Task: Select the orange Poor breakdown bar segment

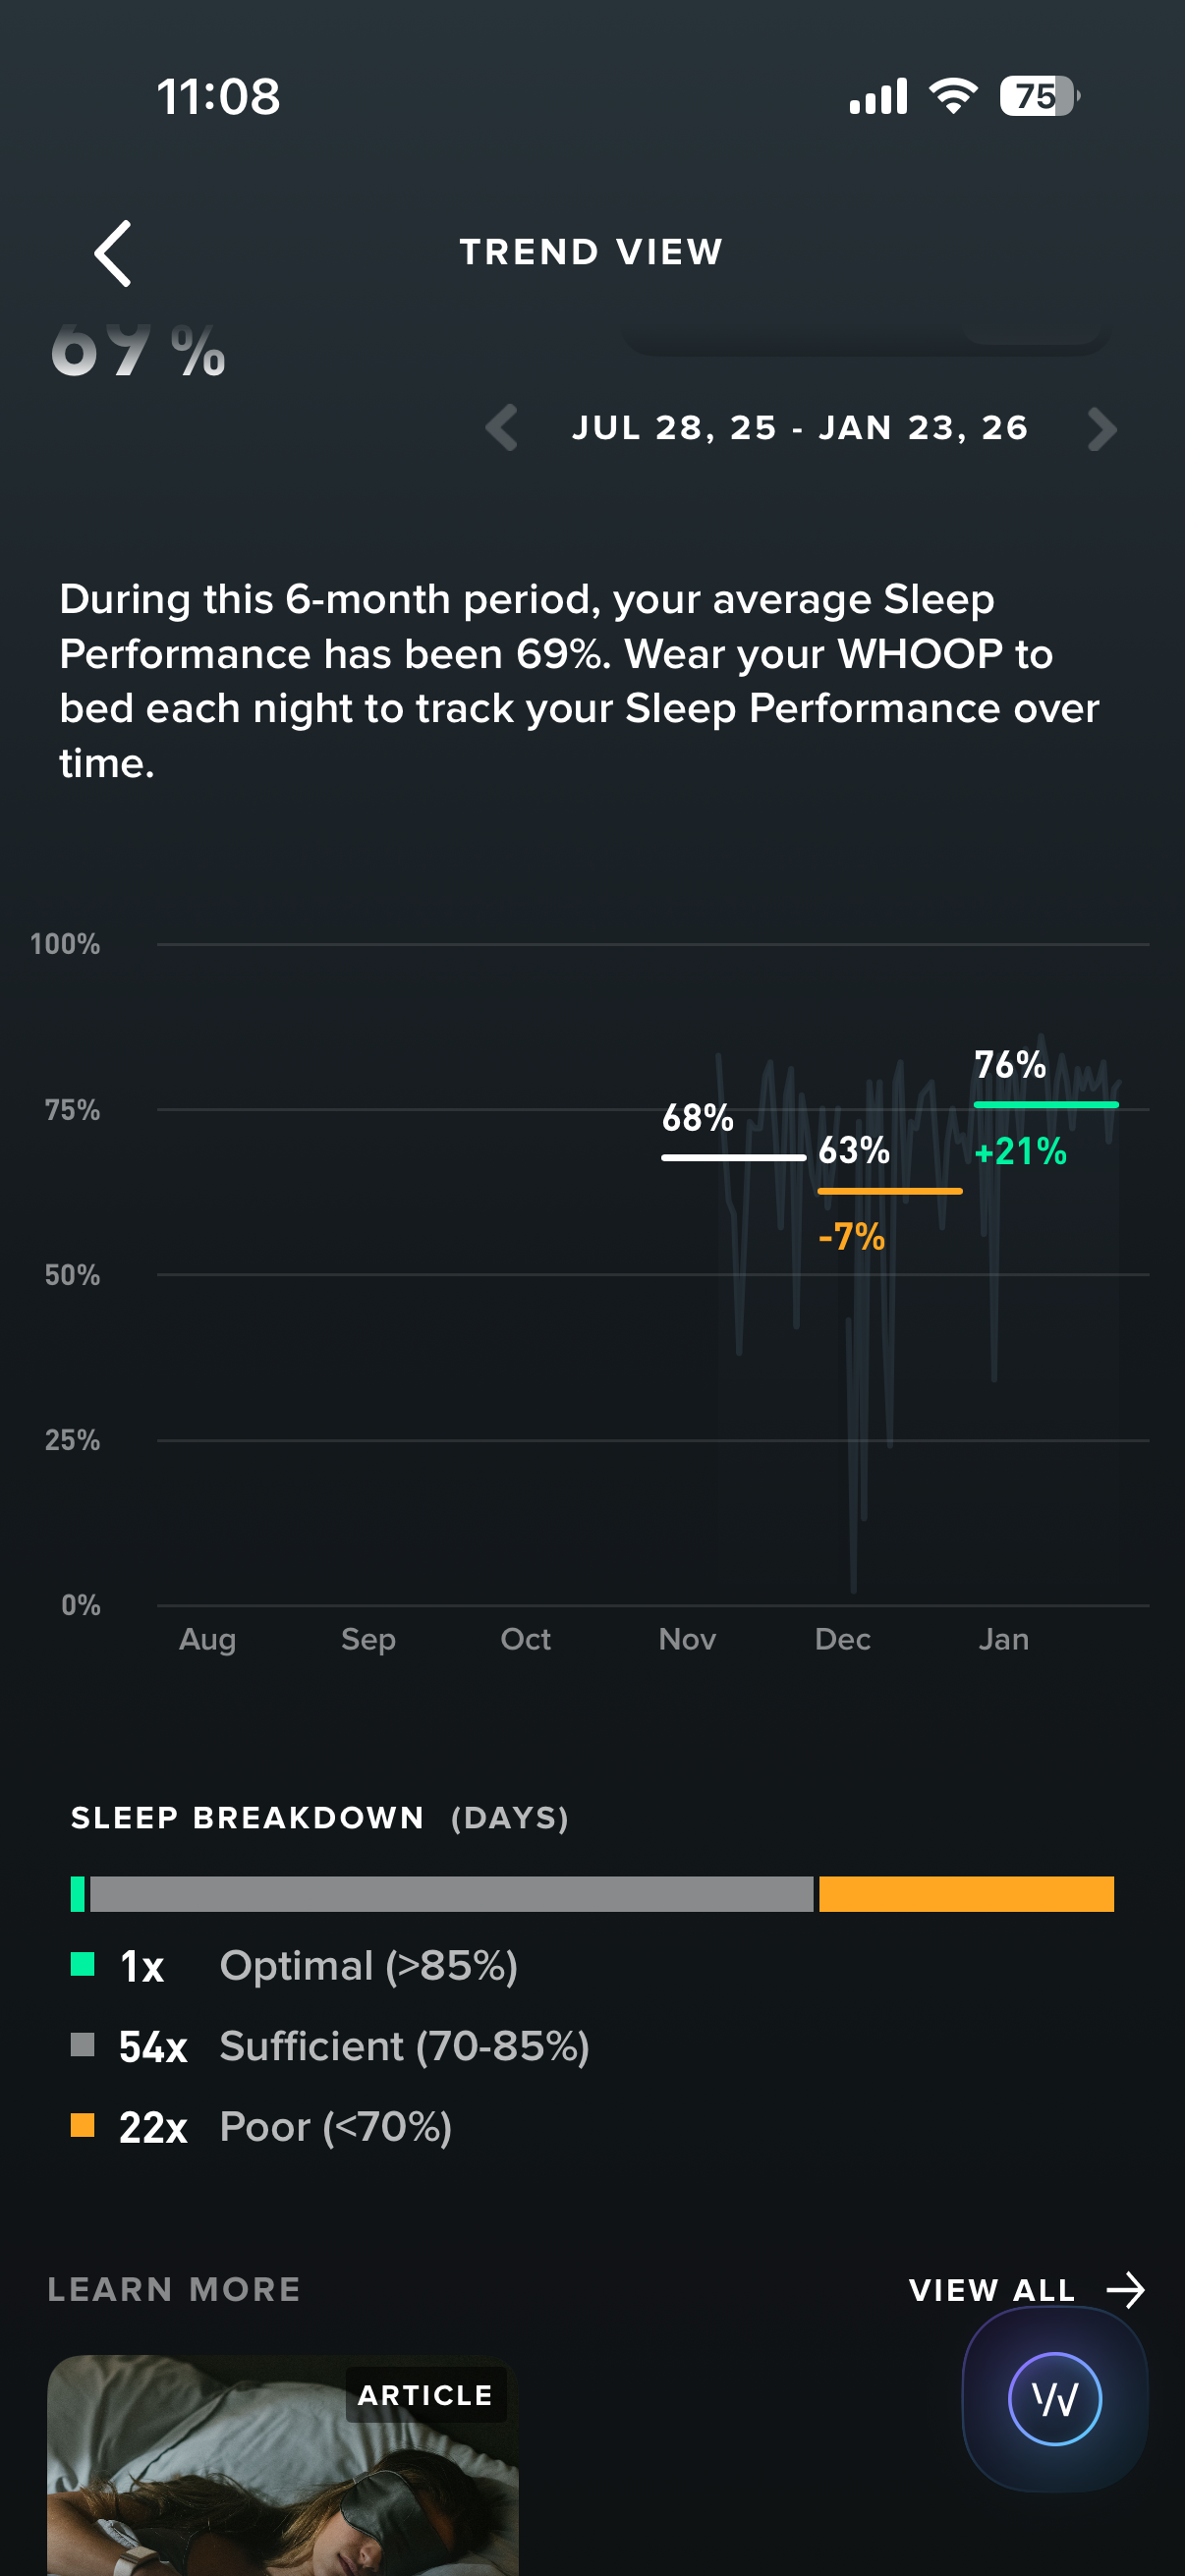Action: pos(965,1893)
